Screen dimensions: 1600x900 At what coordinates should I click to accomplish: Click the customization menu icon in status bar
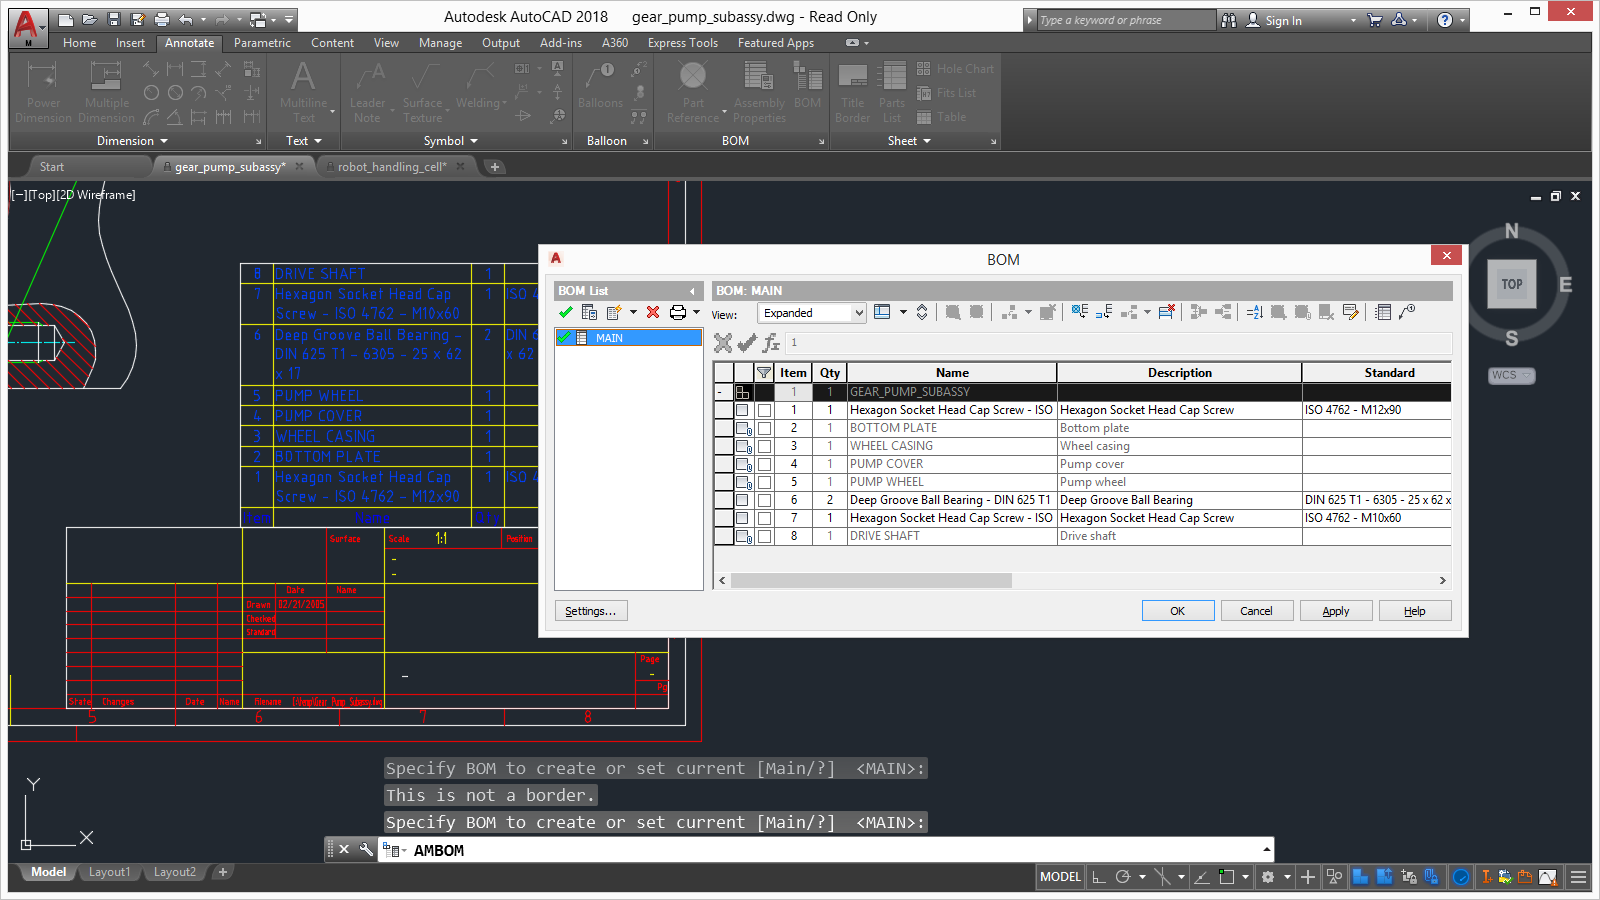(x=1578, y=877)
